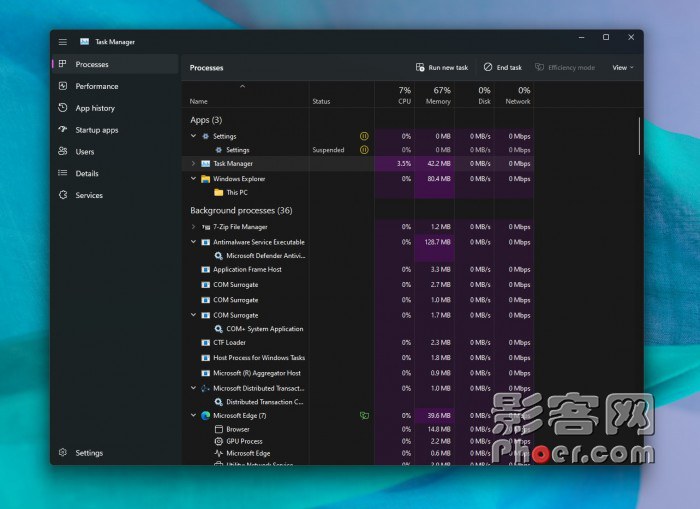
Task: Switch to the Details page
Action: pos(116,173)
